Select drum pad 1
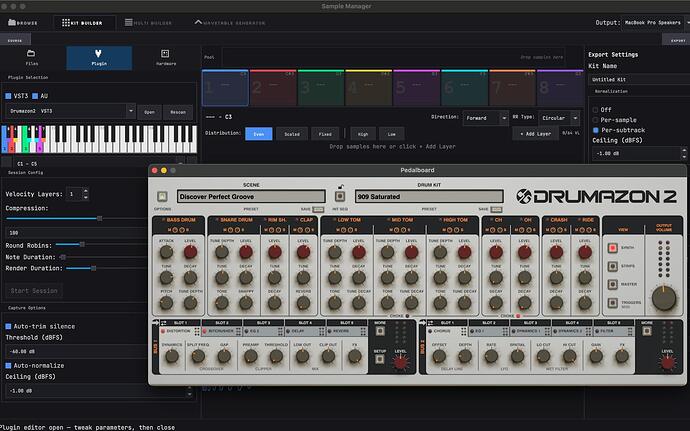The image size is (690, 431). (225, 88)
